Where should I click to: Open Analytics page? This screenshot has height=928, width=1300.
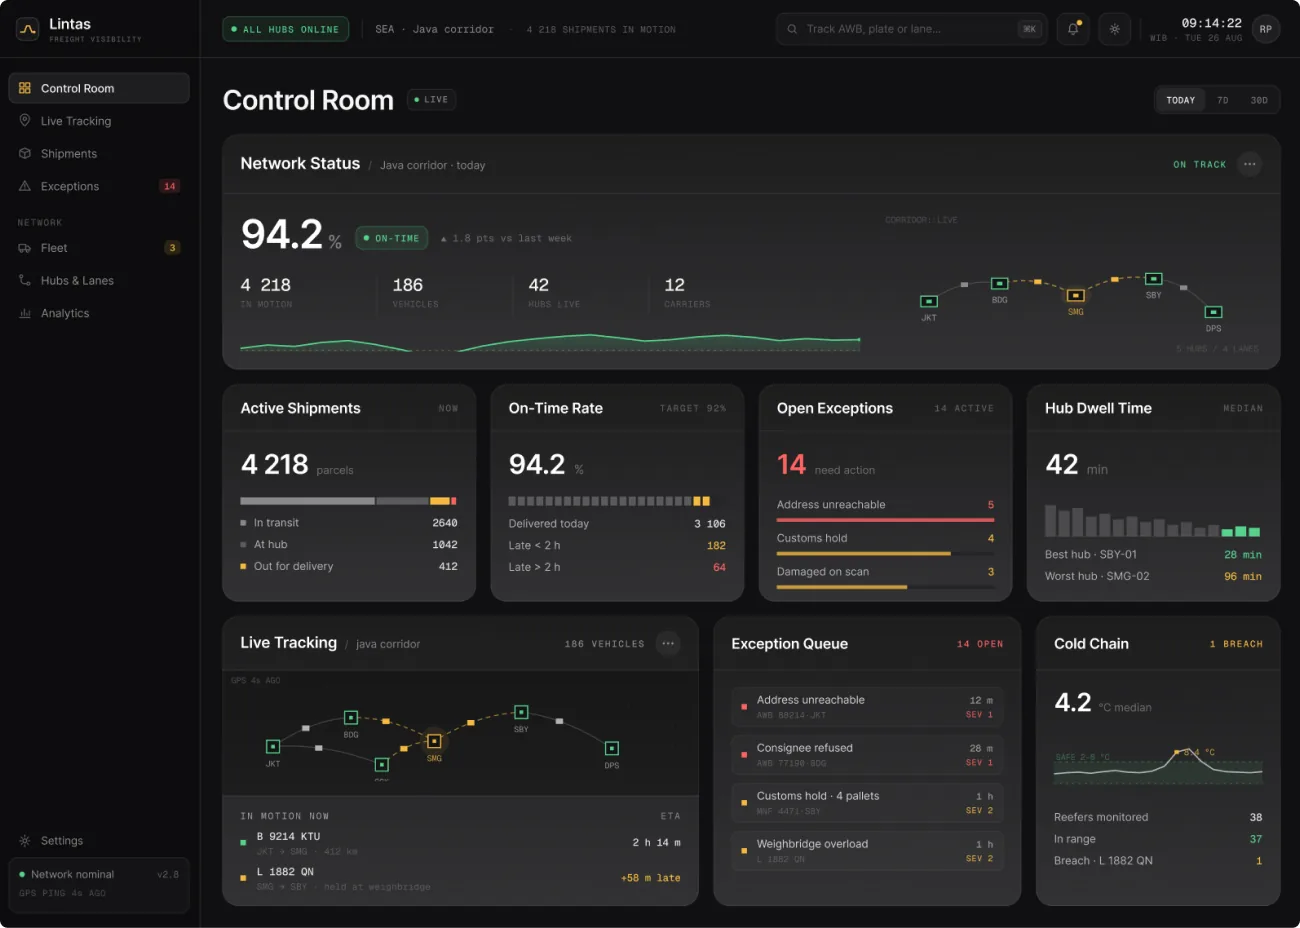pos(99,313)
